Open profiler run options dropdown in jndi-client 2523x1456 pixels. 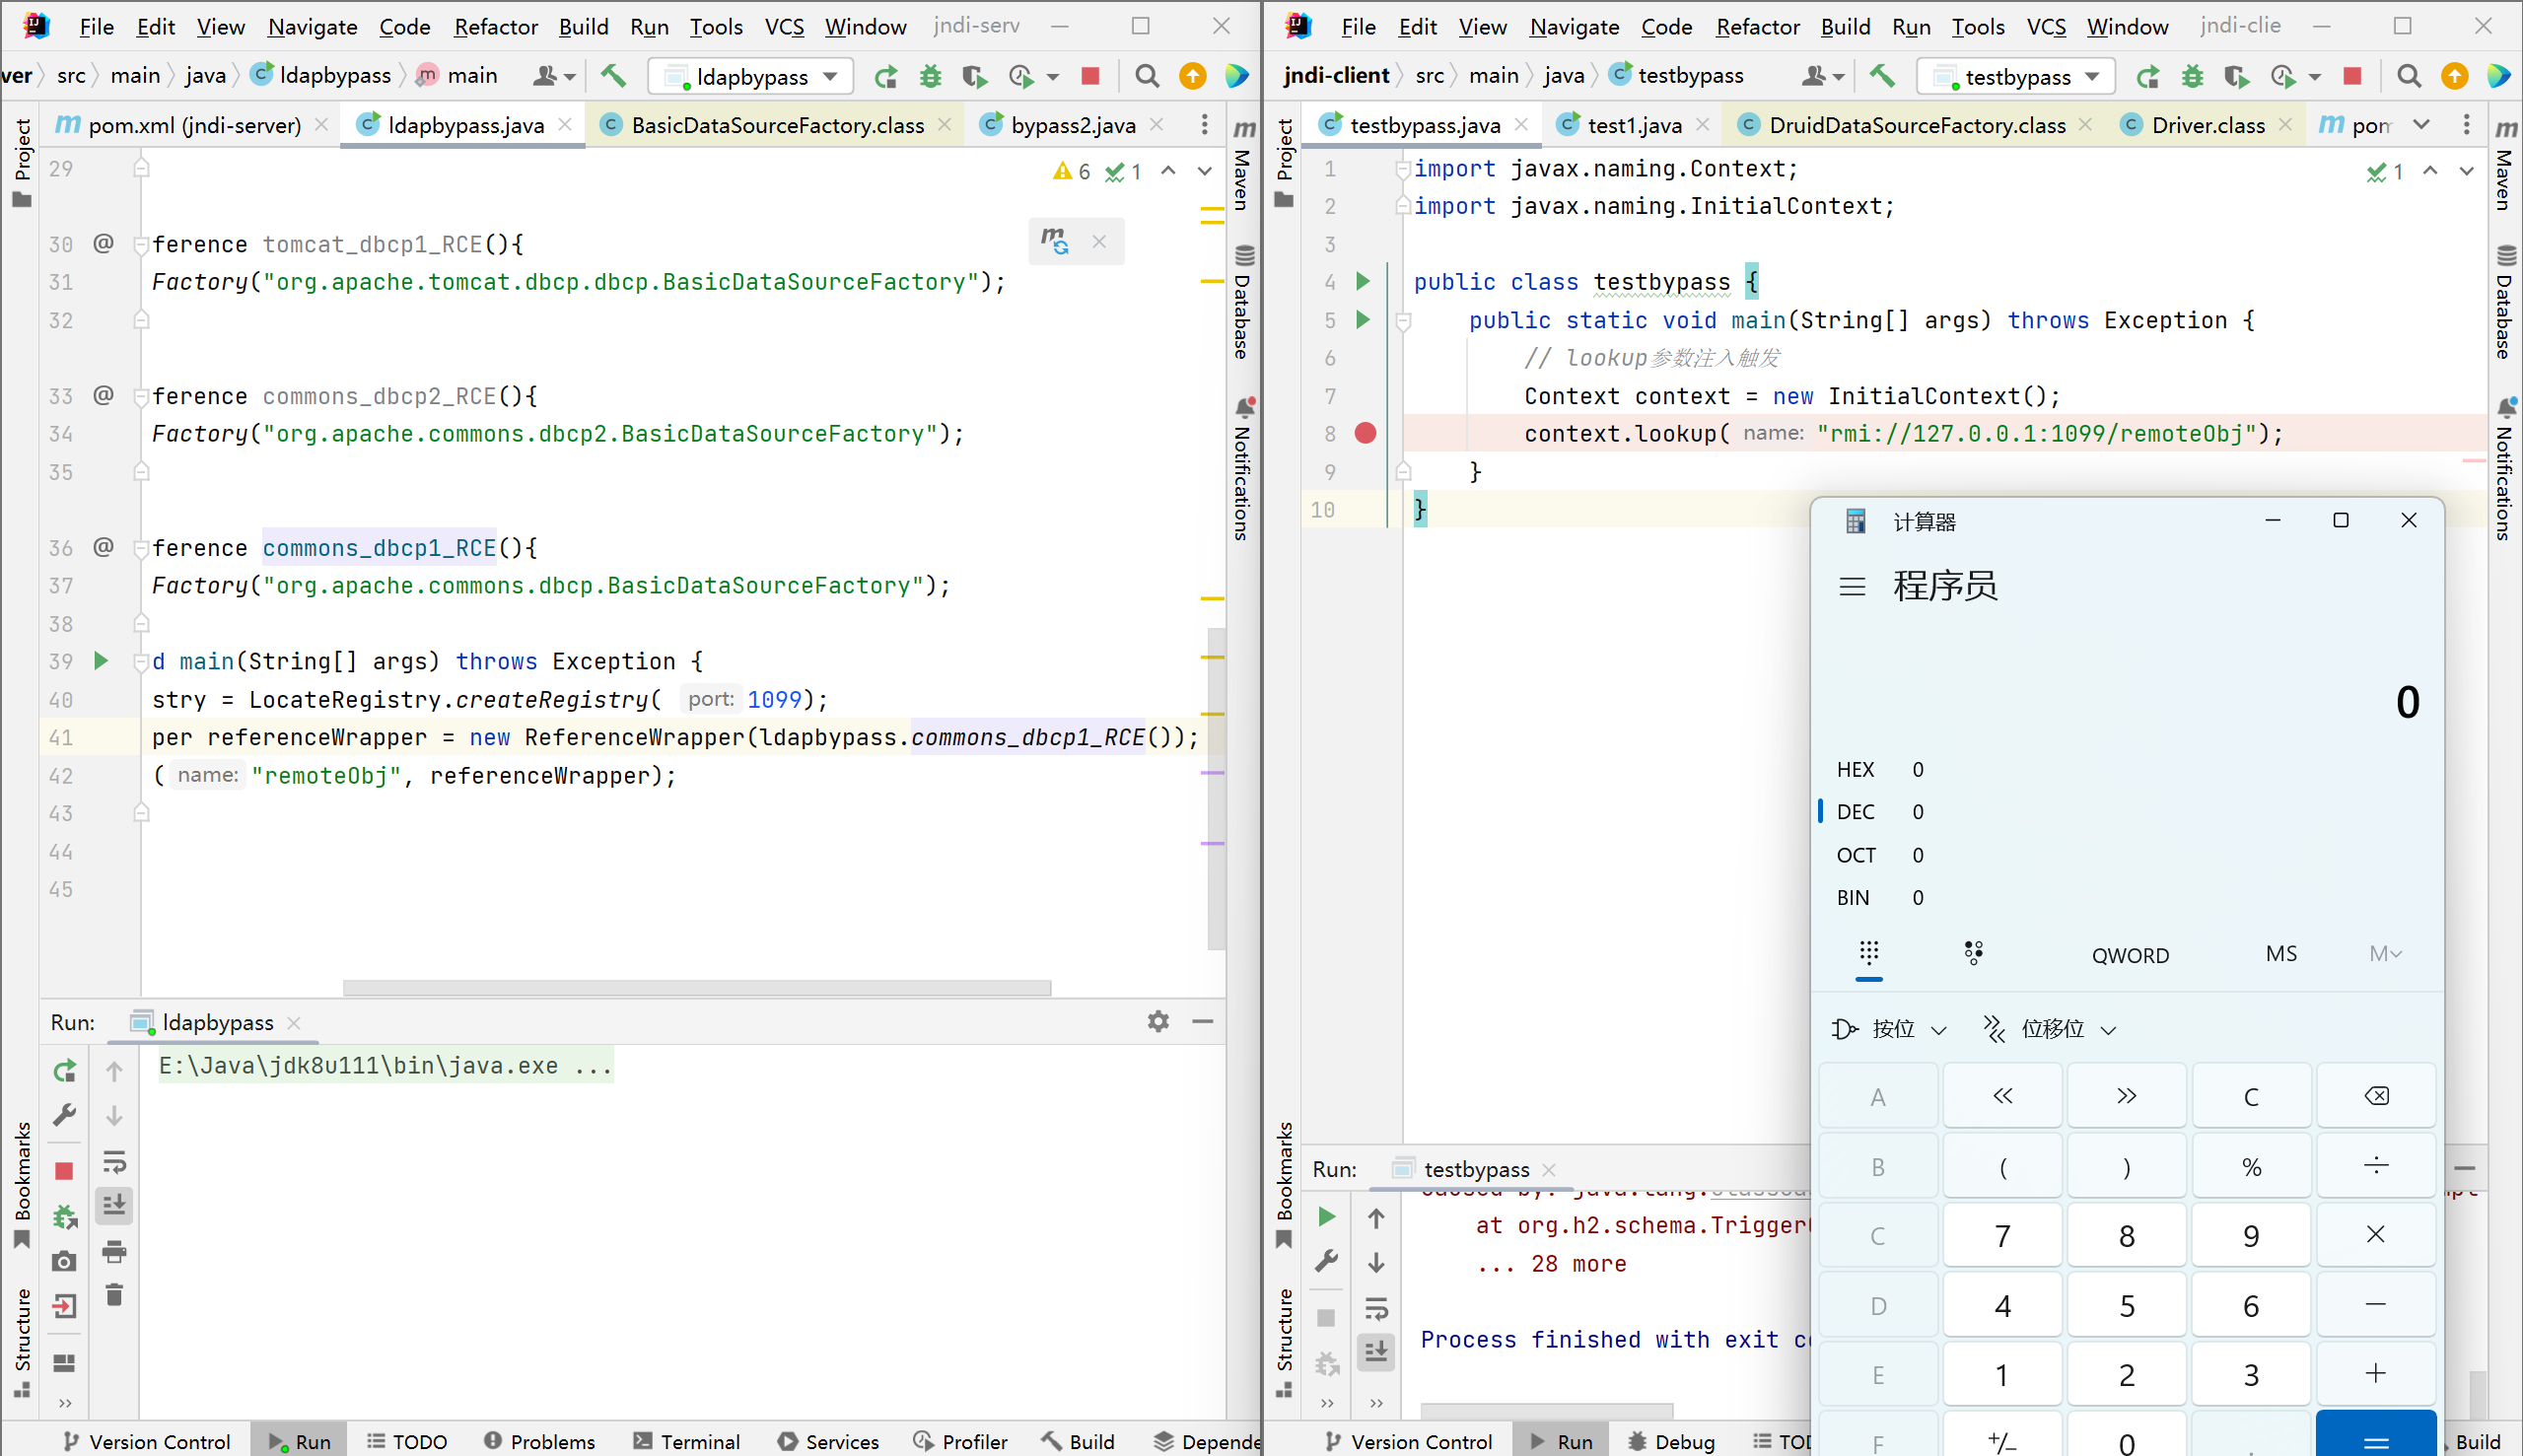click(x=2314, y=76)
